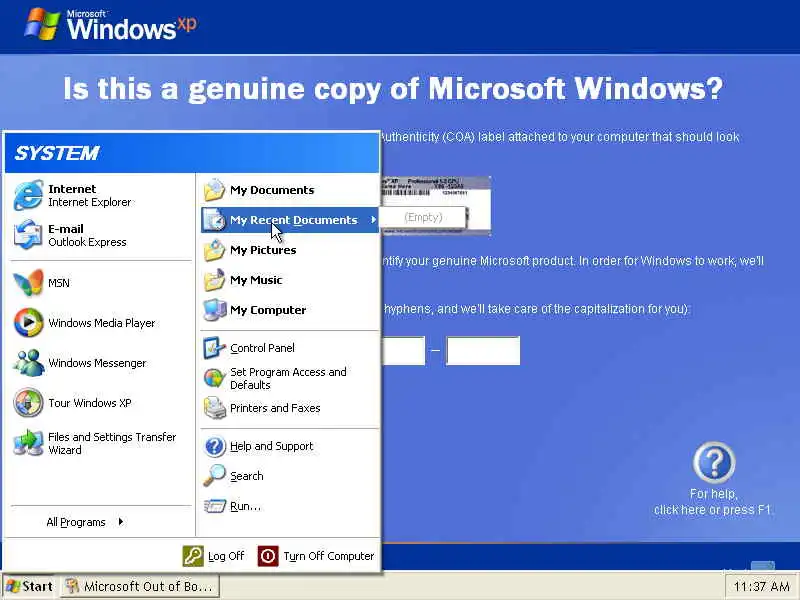Open Files and Settings Transfer Wizard icon

(x=28, y=443)
